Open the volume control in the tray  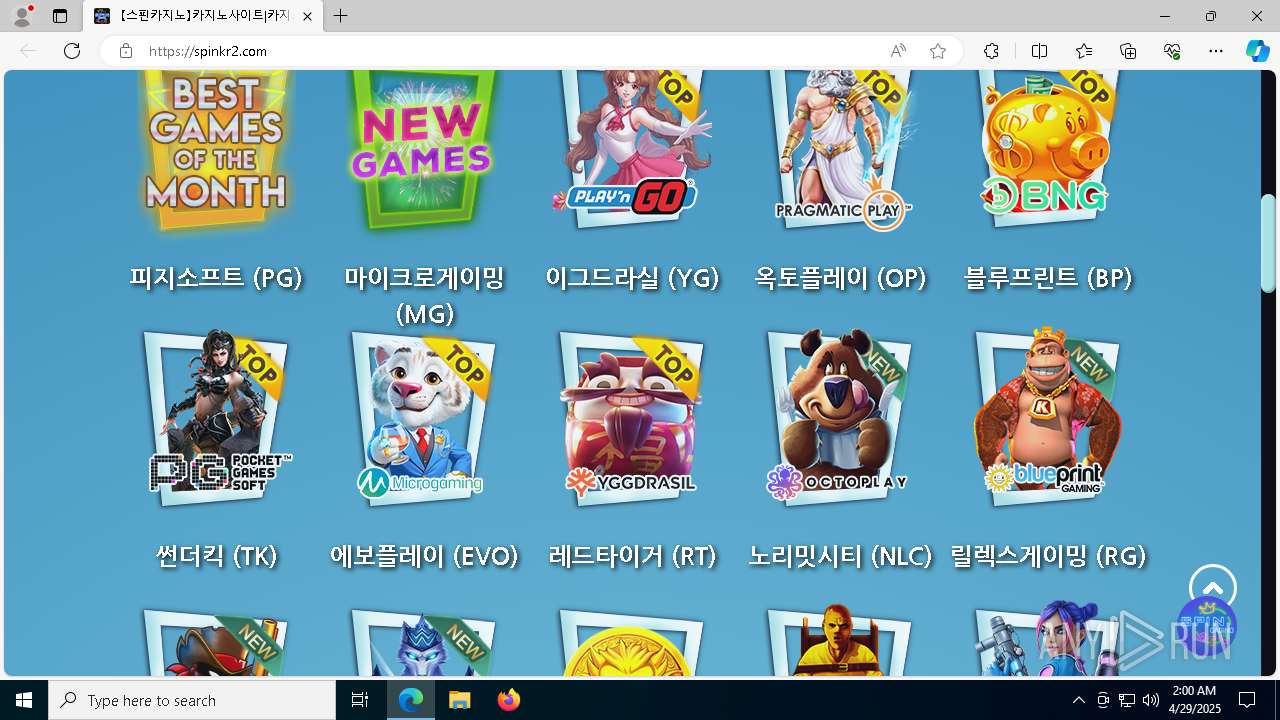(x=1150, y=700)
